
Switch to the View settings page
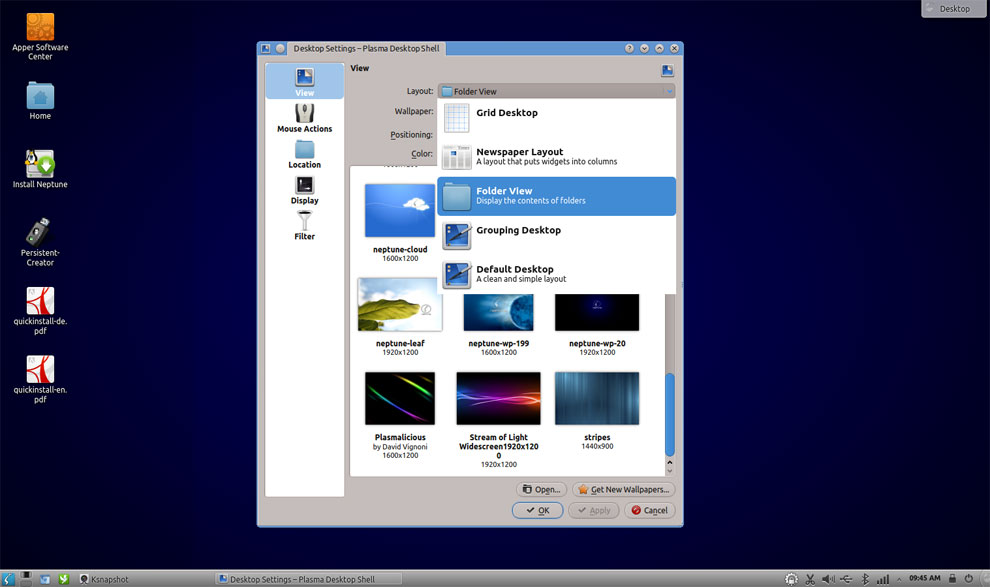pyautogui.click(x=304, y=81)
